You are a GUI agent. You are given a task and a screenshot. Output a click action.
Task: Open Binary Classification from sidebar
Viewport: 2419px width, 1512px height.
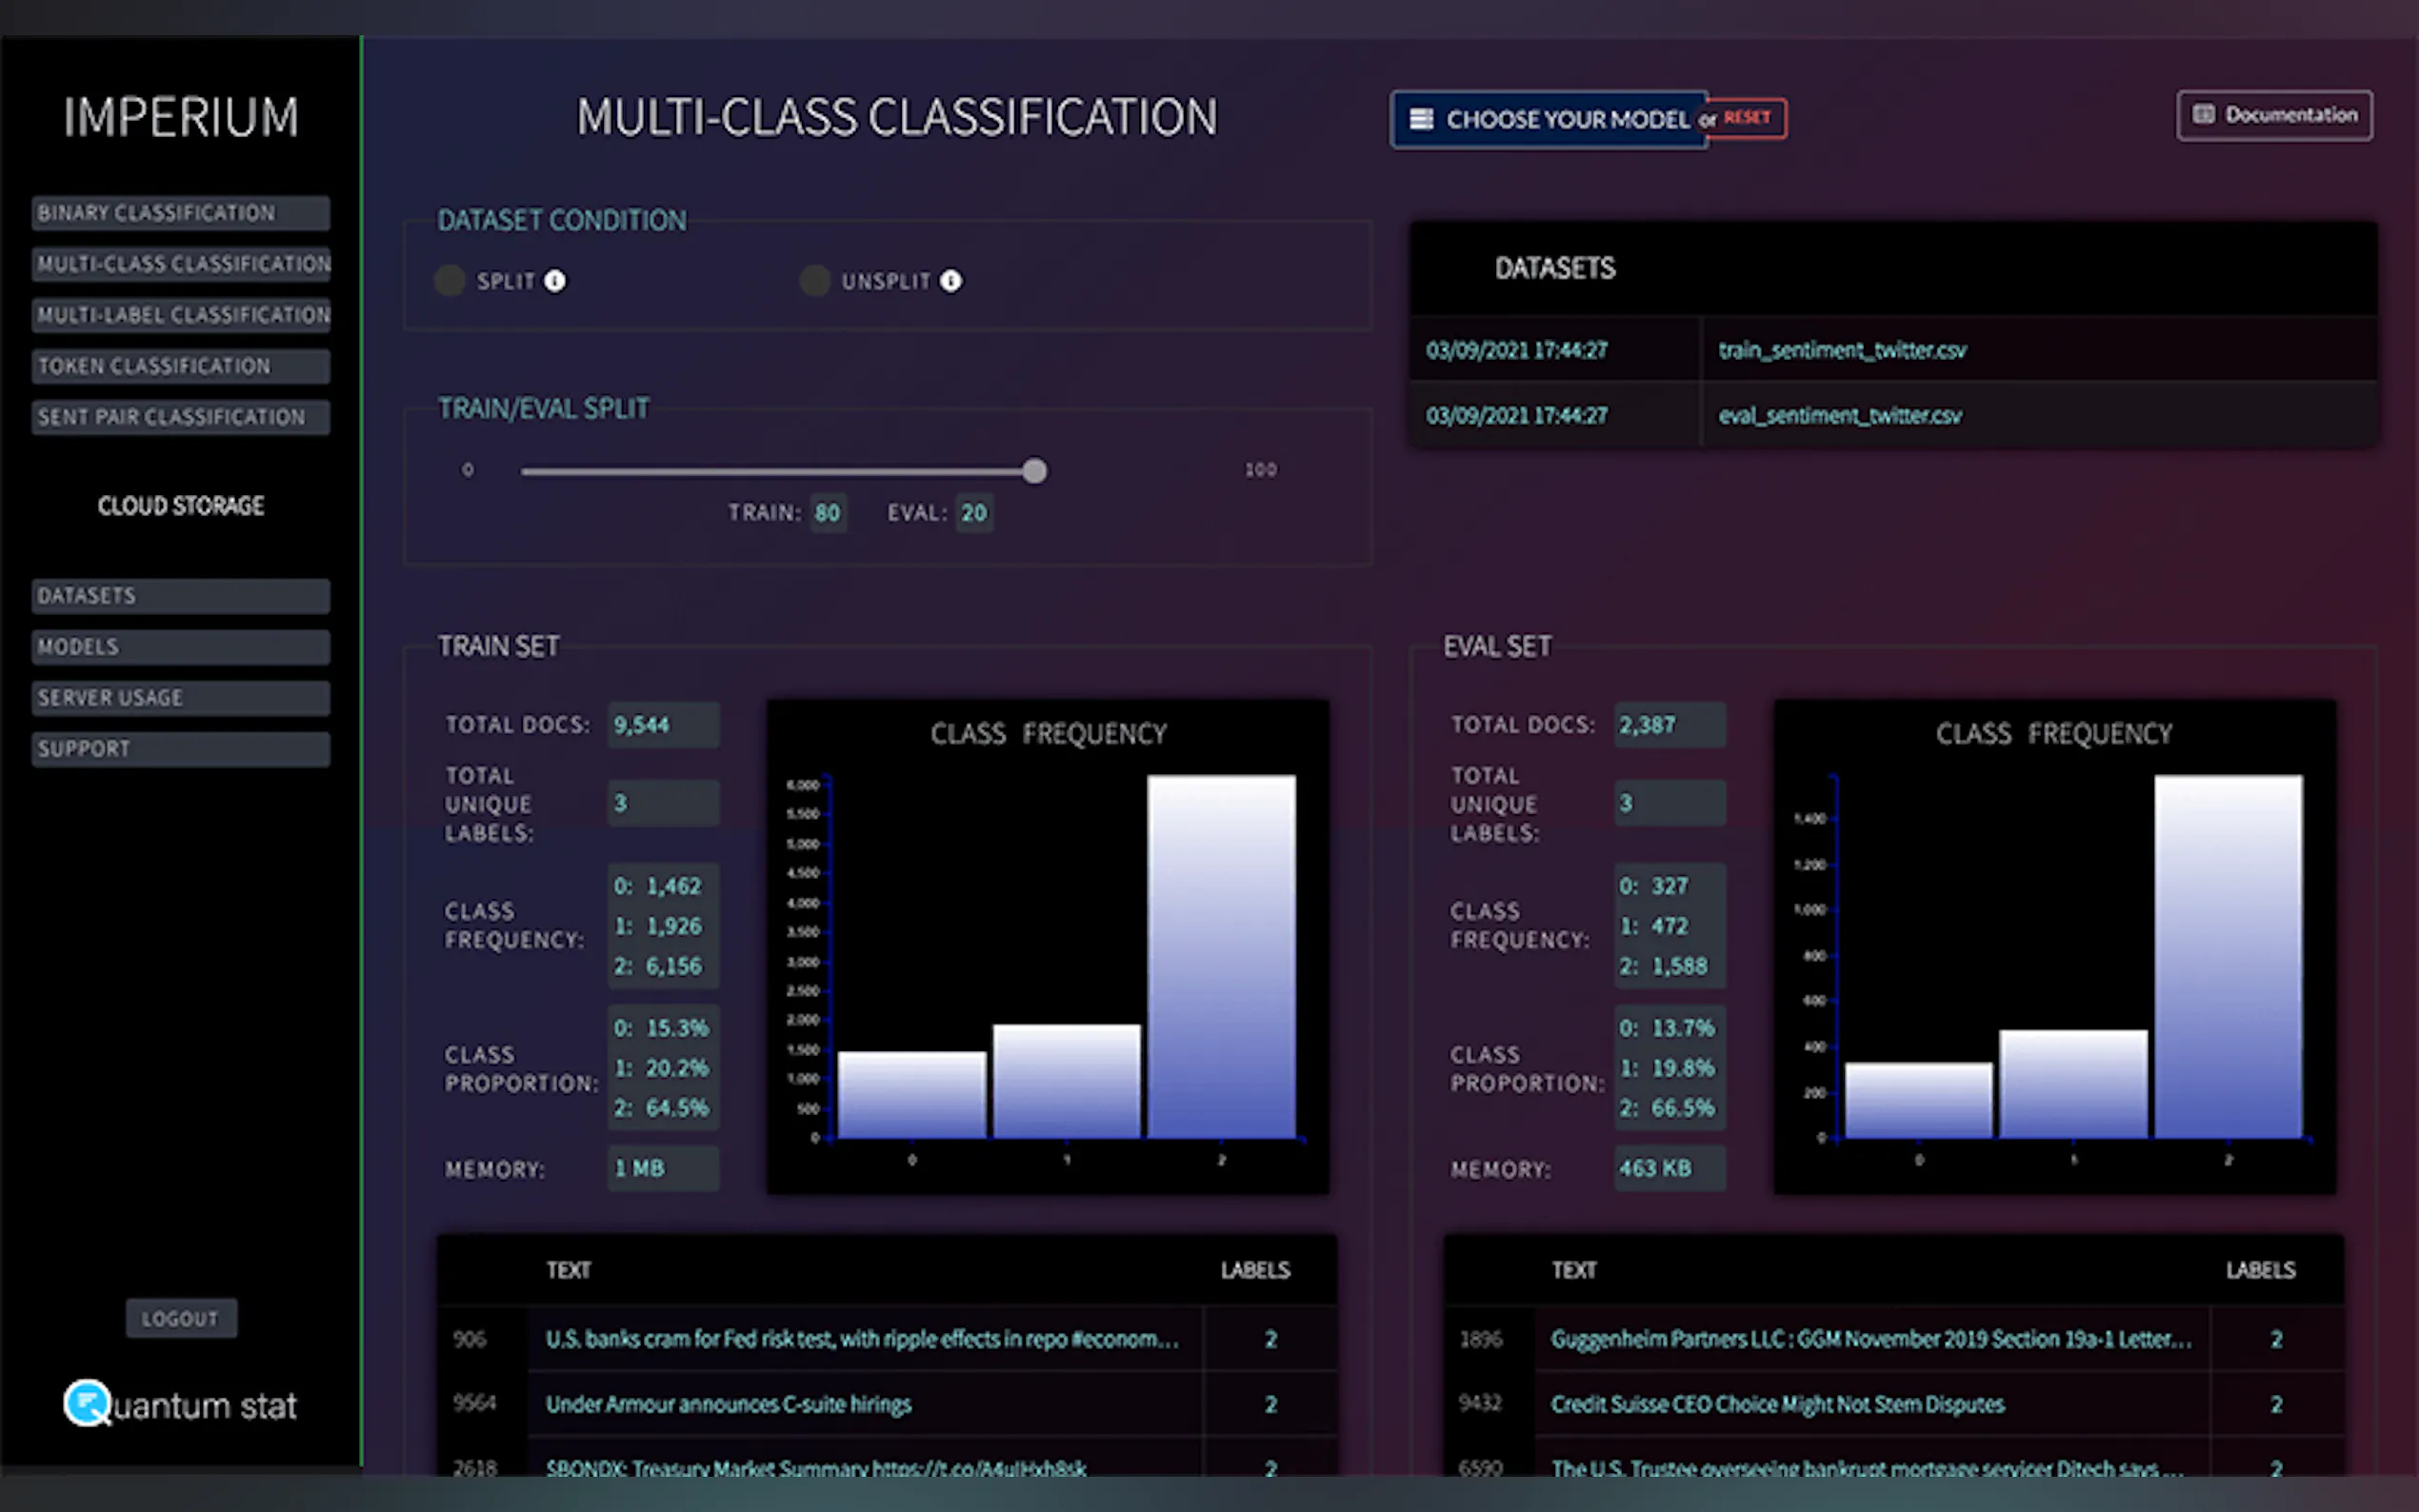click(x=180, y=213)
